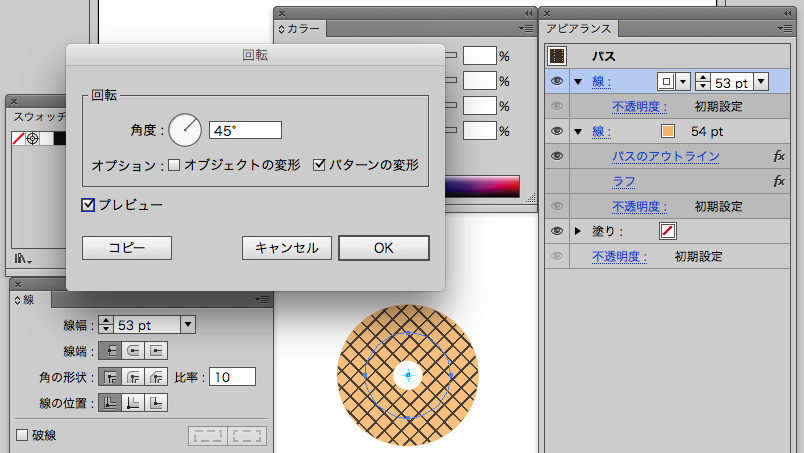Step the 線幅 stroke weight stepper
Screen dimensions: 804x453
[106, 325]
